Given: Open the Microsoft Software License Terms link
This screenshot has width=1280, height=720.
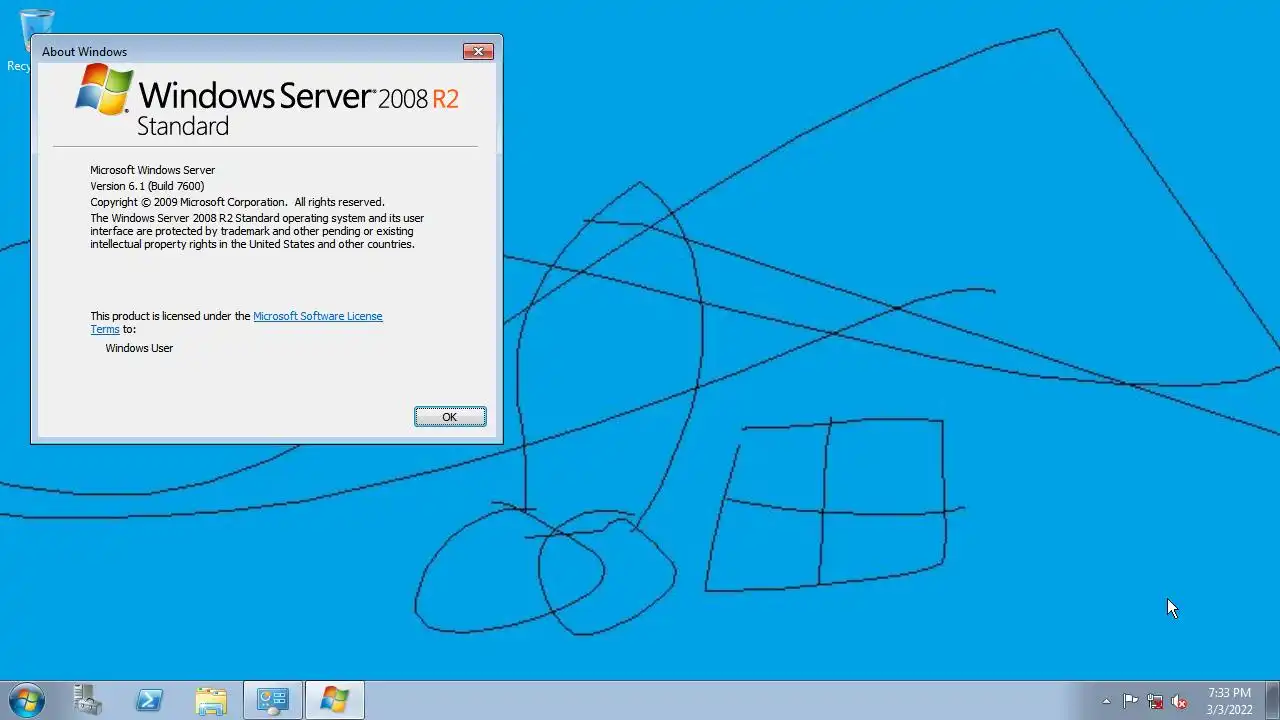Looking at the screenshot, I should click(317, 316).
